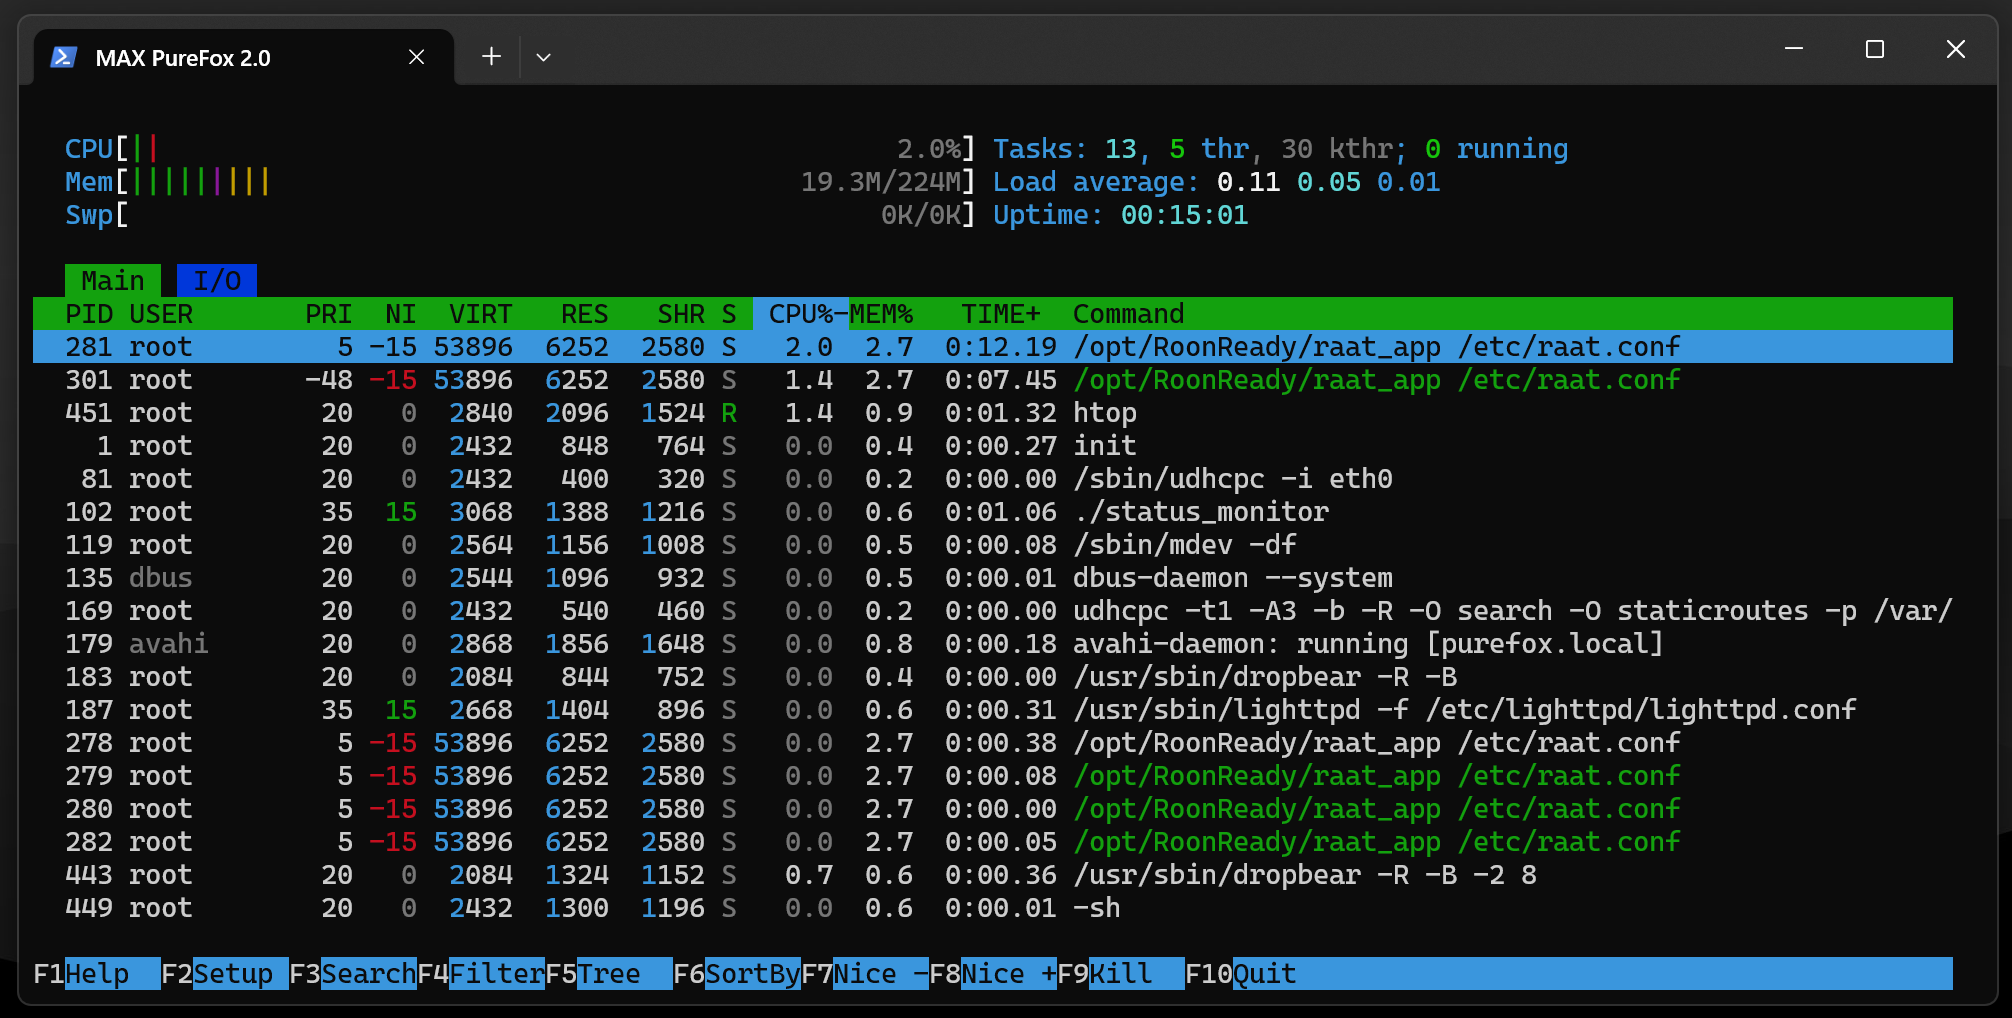Close the MAX PureFox 2.0 tab
Screen dimensions: 2012x1018
[x=417, y=58]
